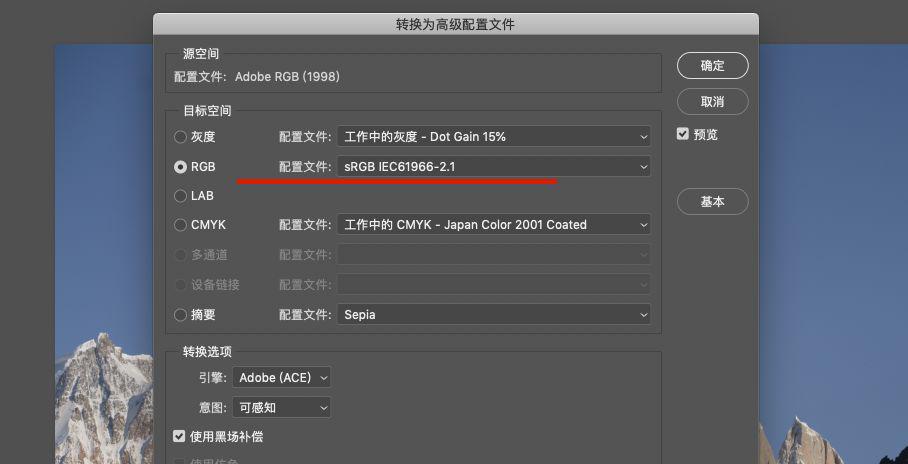Select the 摘要 radio button
Screen dimensions: 908x464
180,315
